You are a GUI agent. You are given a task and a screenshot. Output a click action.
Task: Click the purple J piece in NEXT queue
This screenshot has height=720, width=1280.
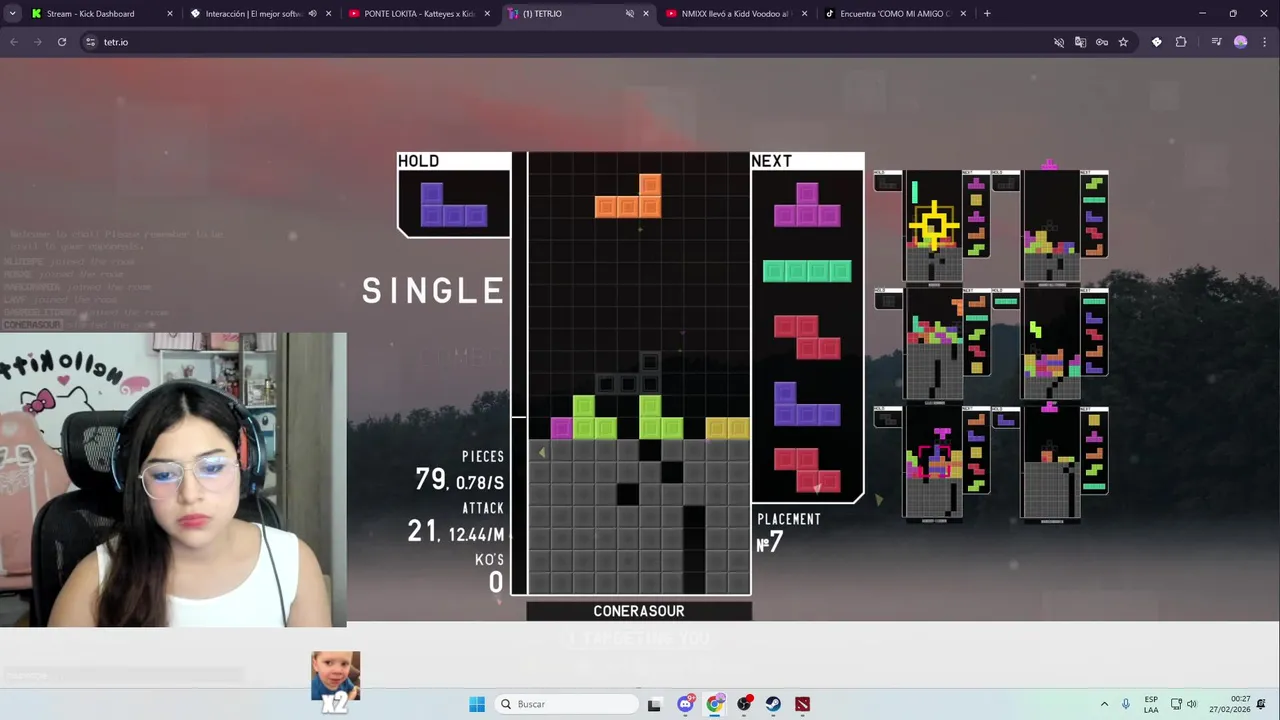(807, 404)
